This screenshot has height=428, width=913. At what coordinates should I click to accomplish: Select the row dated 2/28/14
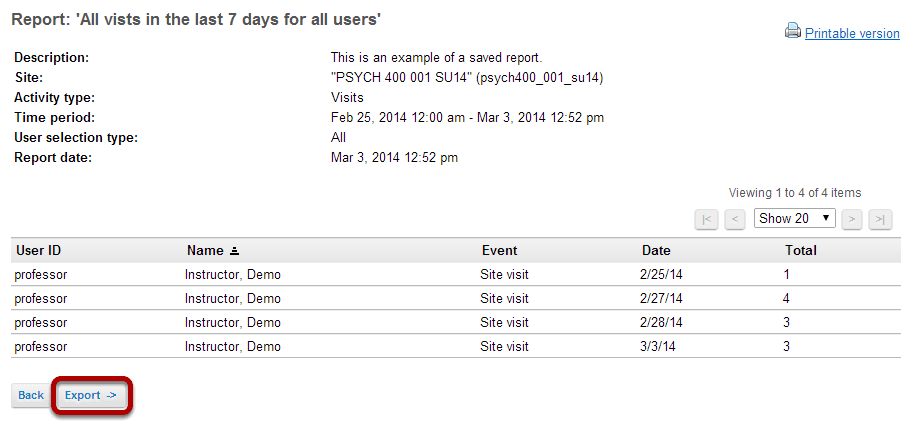456,323
